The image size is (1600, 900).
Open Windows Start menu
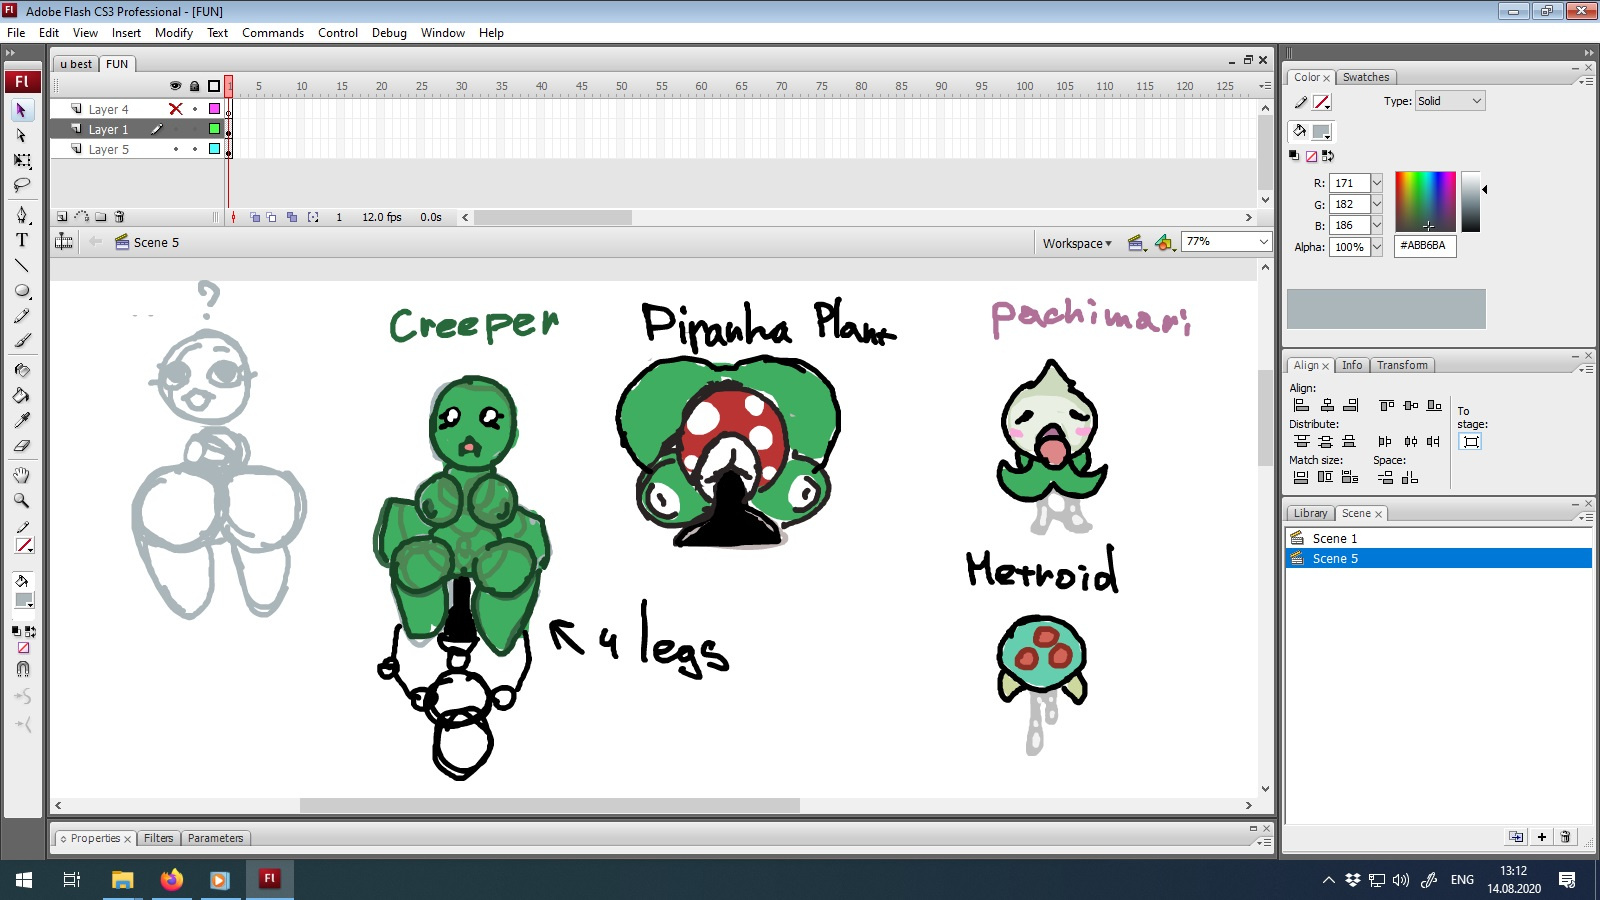coord(24,880)
